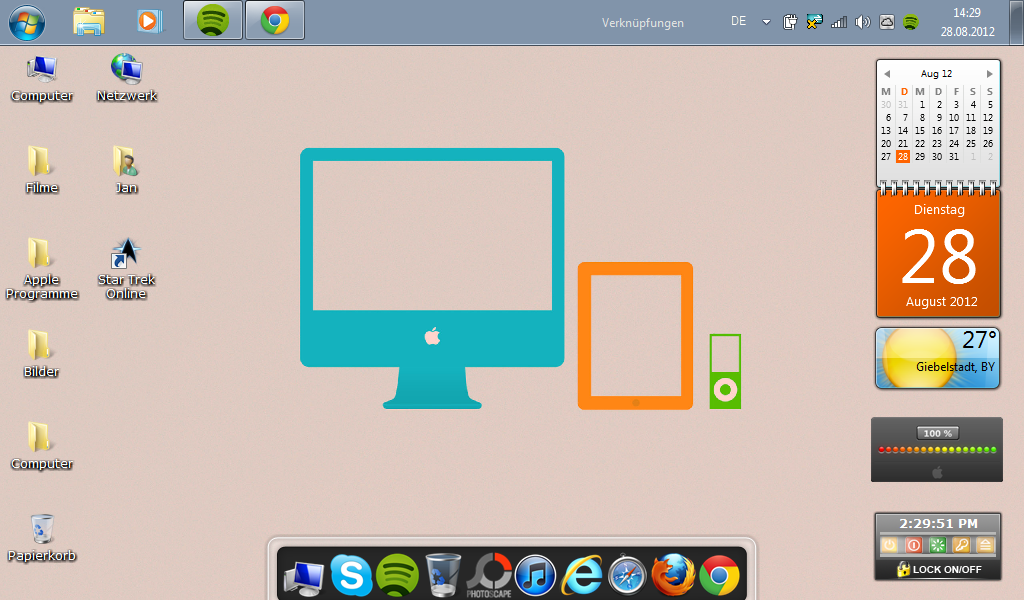
Task: Go to next month in calendar gadget
Action: (989, 74)
